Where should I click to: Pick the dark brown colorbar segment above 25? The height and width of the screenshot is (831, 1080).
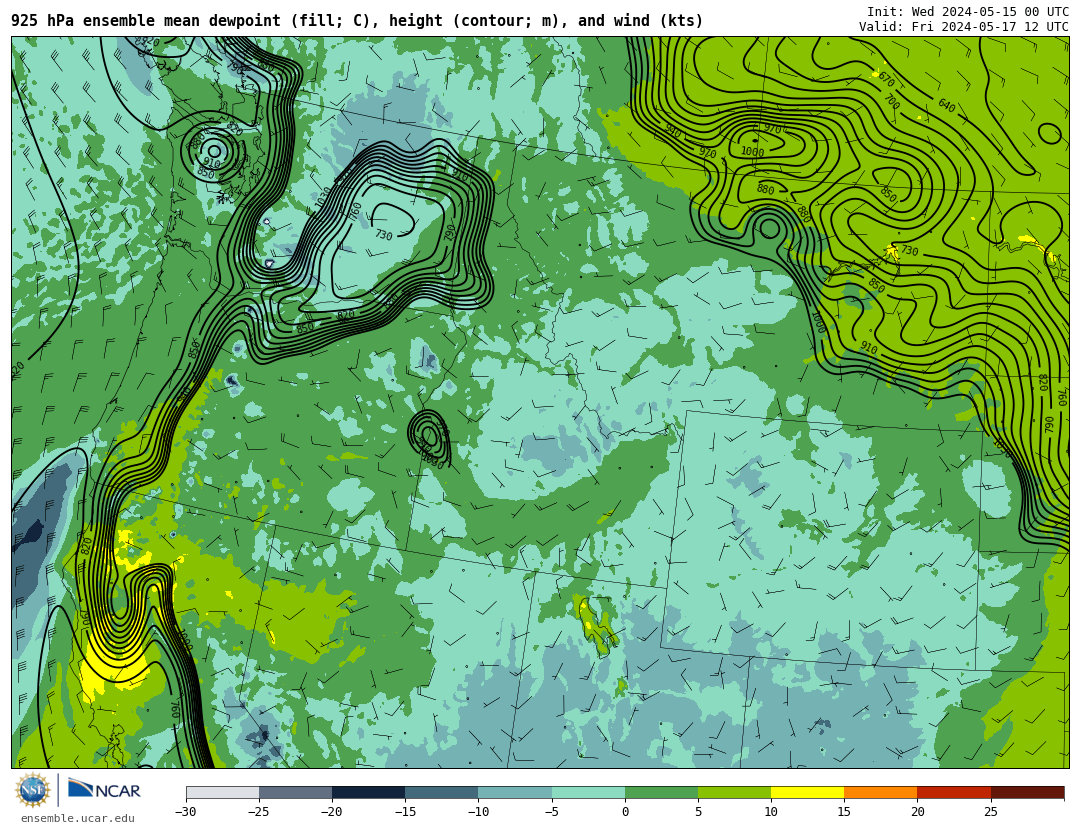(x=1027, y=792)
